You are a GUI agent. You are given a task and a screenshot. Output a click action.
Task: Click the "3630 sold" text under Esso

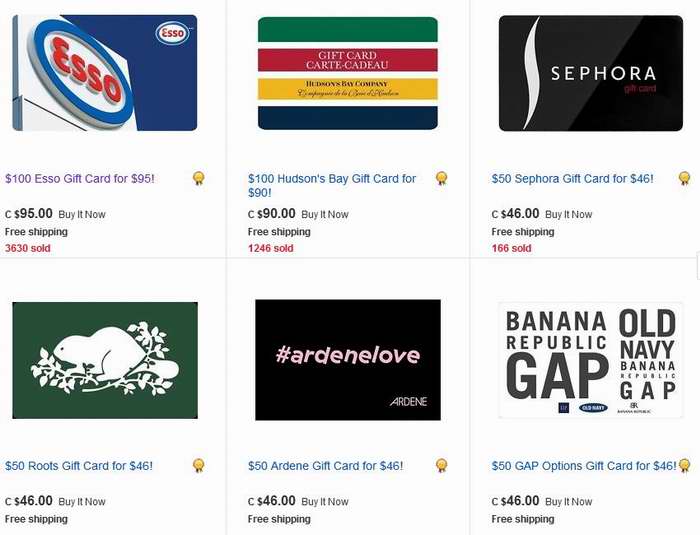28,248
